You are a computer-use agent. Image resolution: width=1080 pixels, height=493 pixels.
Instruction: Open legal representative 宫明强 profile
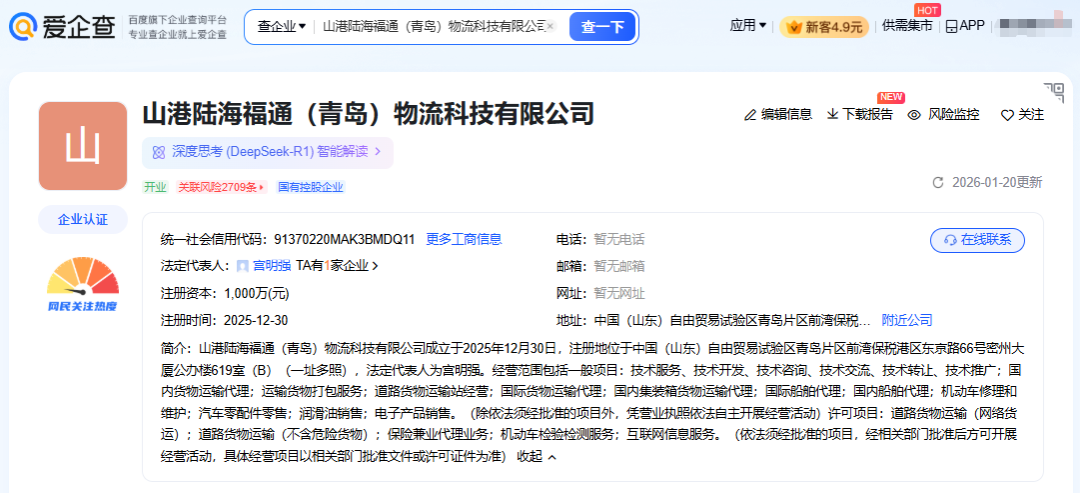tap(271, 266)
